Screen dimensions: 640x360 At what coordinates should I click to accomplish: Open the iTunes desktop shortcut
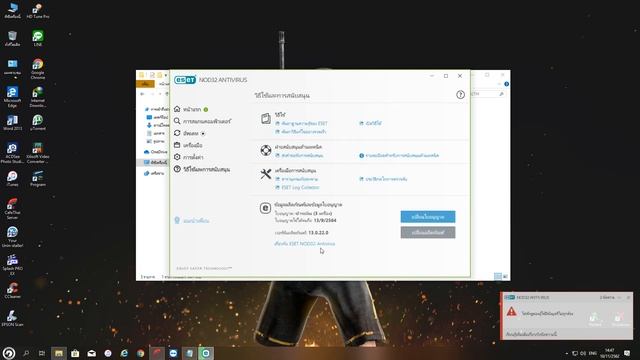pyautogui.click(x=12, y=178)
